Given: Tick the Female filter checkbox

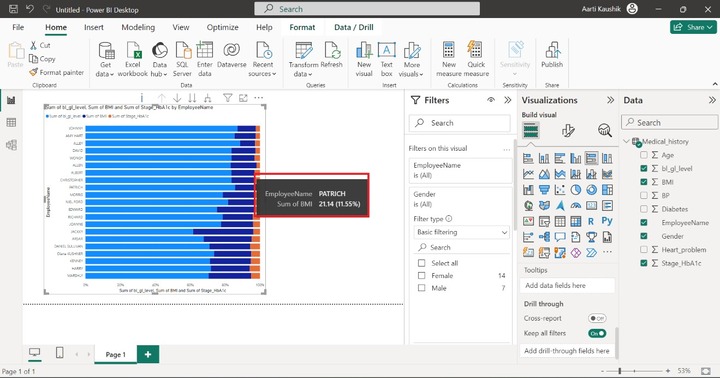Looking at the screenshot, I should pos(422,276).
